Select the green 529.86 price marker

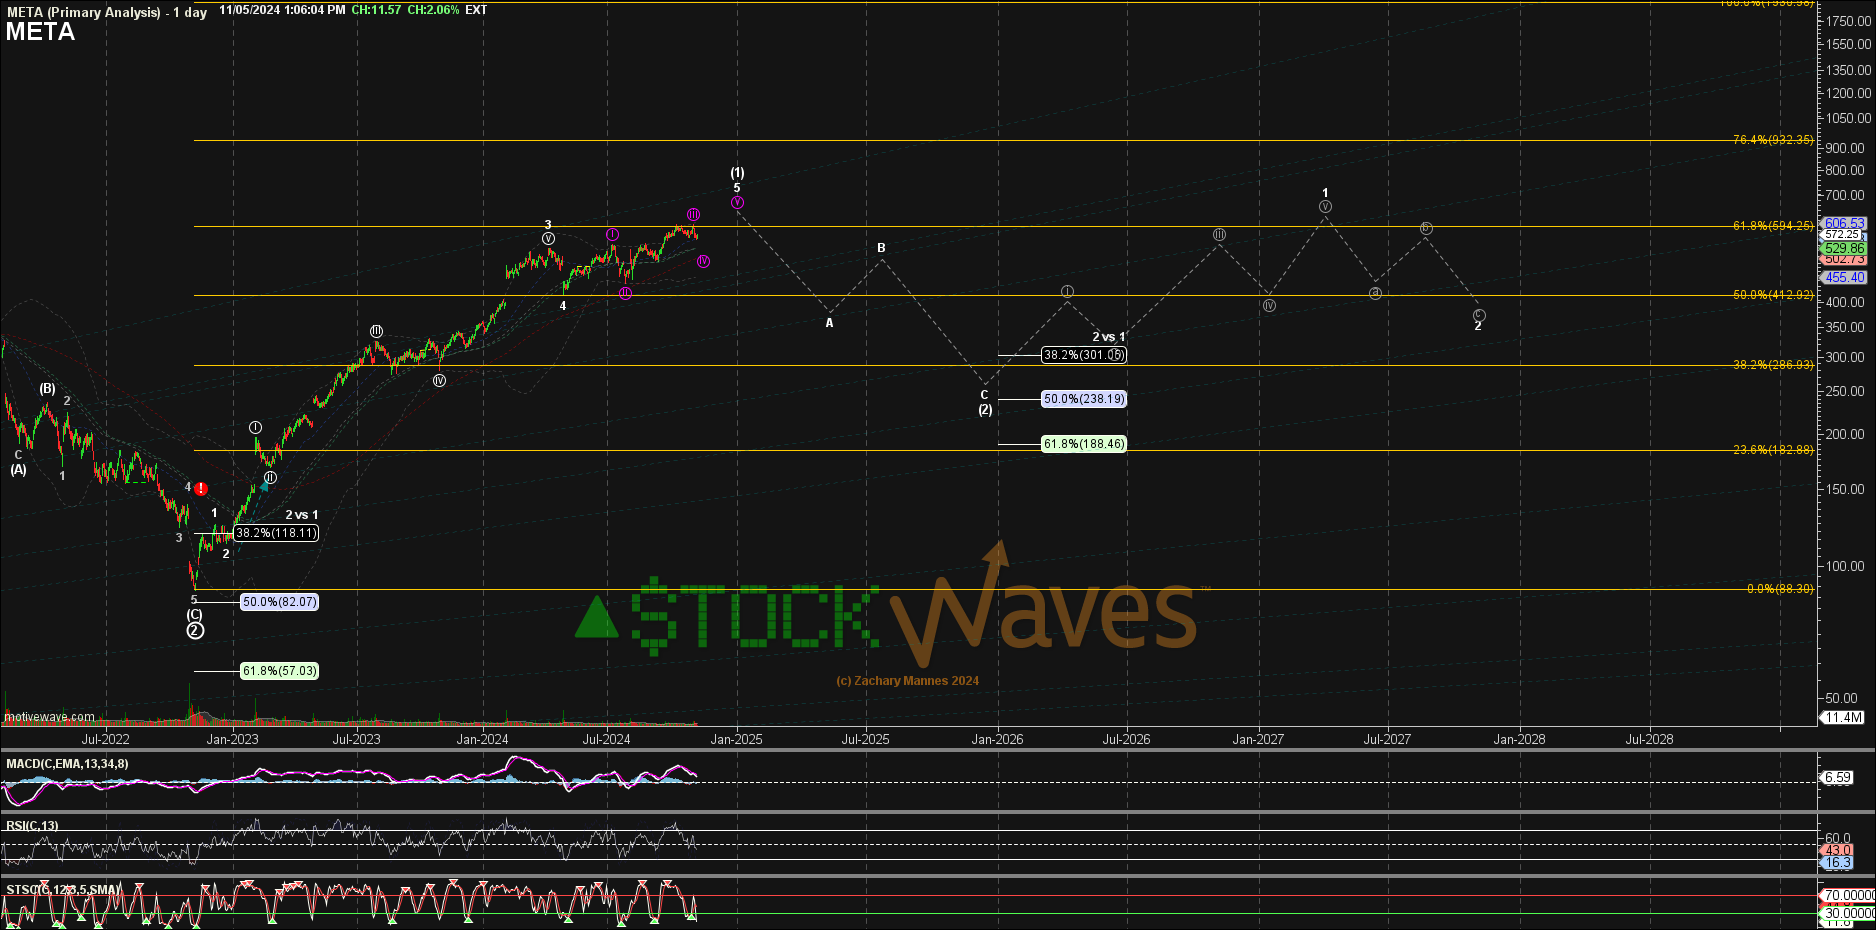[x=1844, y=248]
